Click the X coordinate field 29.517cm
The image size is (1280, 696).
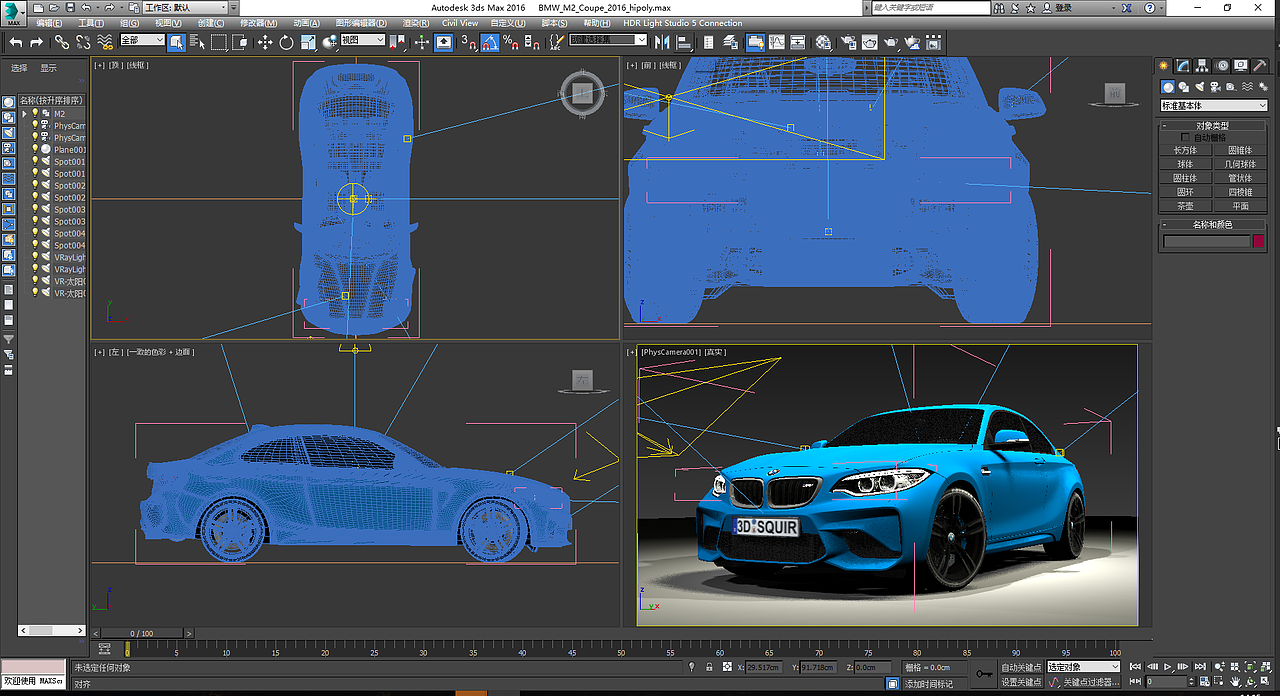(x=766, y=667)
